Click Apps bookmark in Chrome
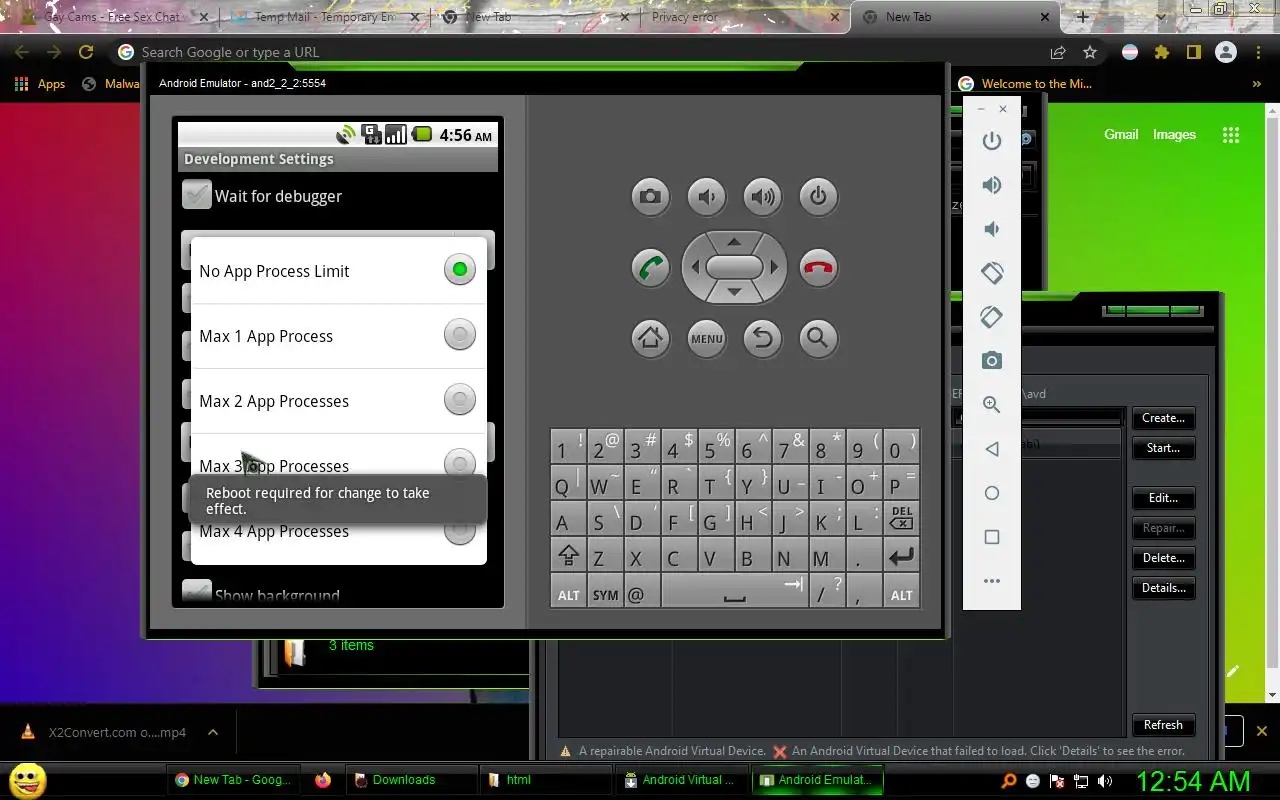The height and width of the screenshot is (800, 1280). point(41,84)
